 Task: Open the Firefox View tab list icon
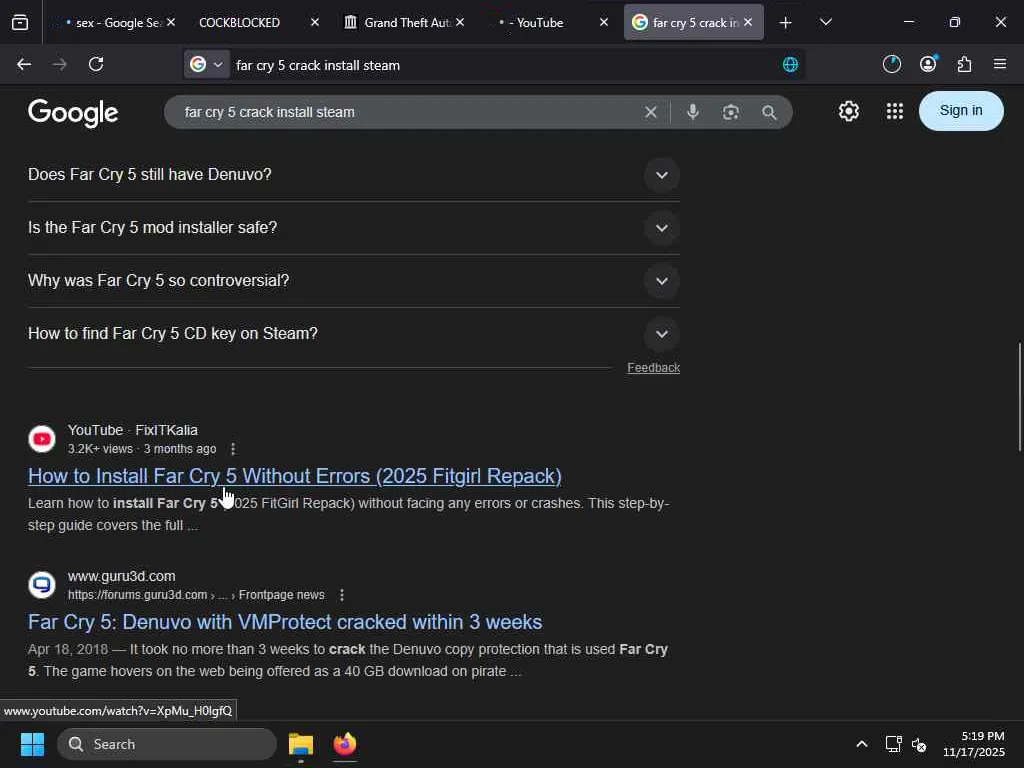20,23
